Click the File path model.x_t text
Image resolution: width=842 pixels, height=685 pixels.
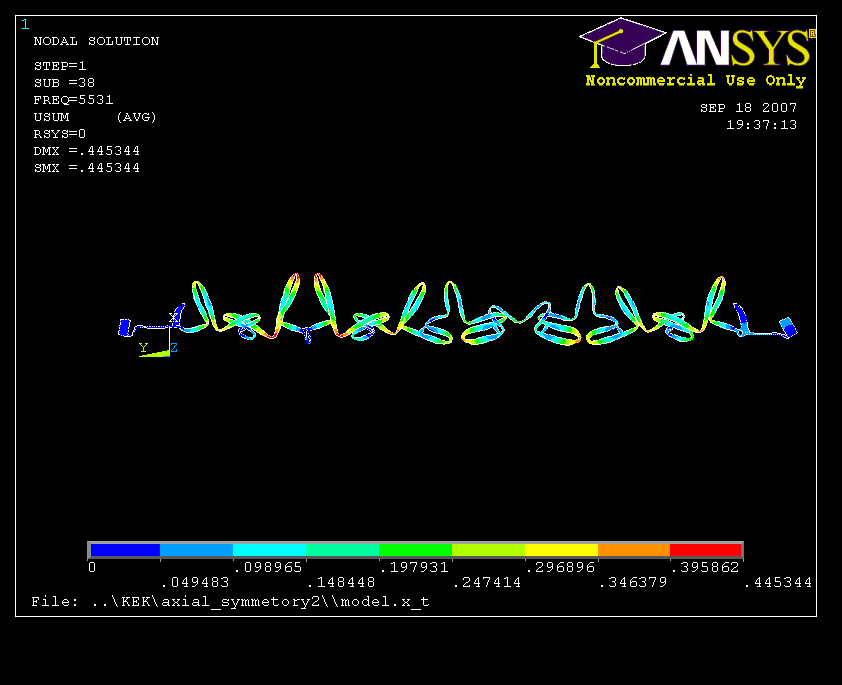tap(230, 602)
